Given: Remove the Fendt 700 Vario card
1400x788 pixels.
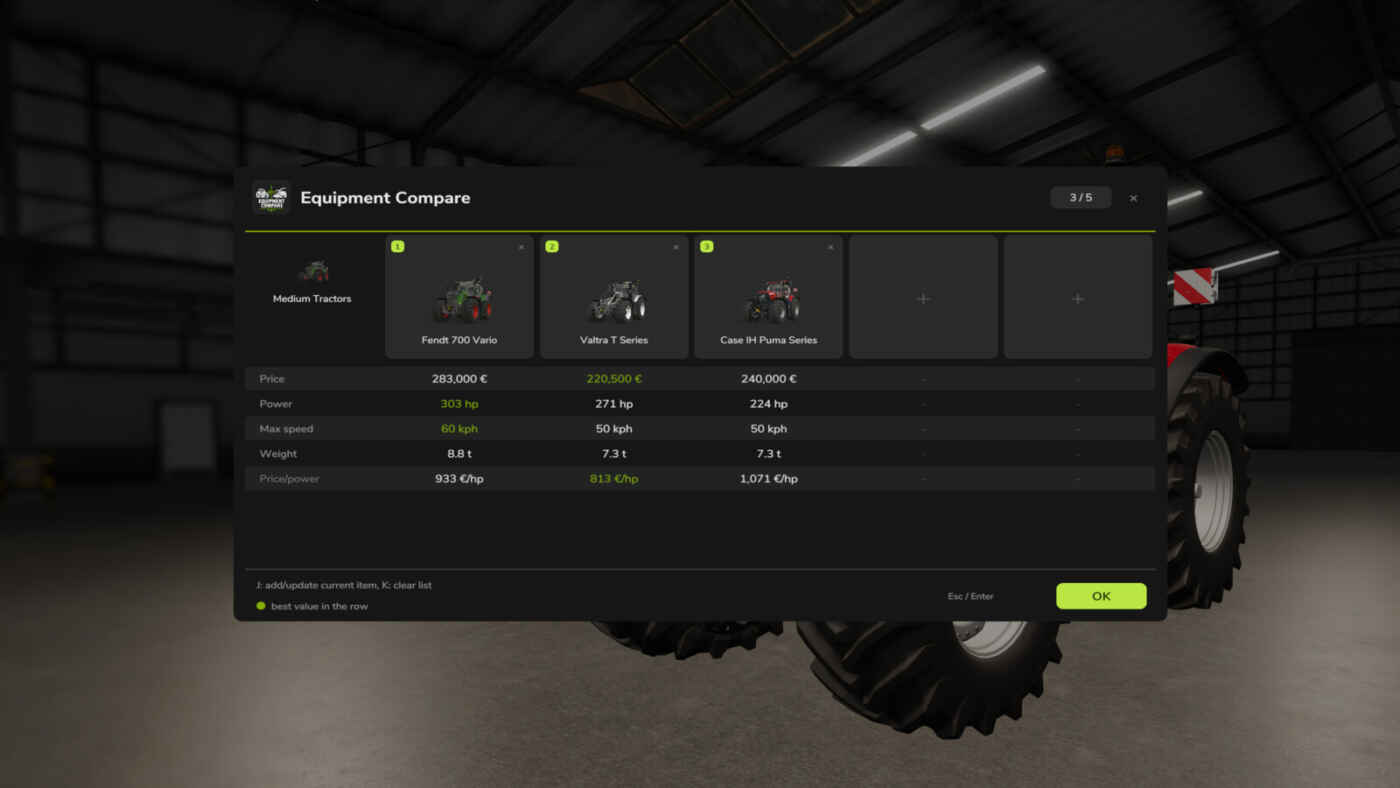Looking at the screenshot, I should tap(521, 247).
